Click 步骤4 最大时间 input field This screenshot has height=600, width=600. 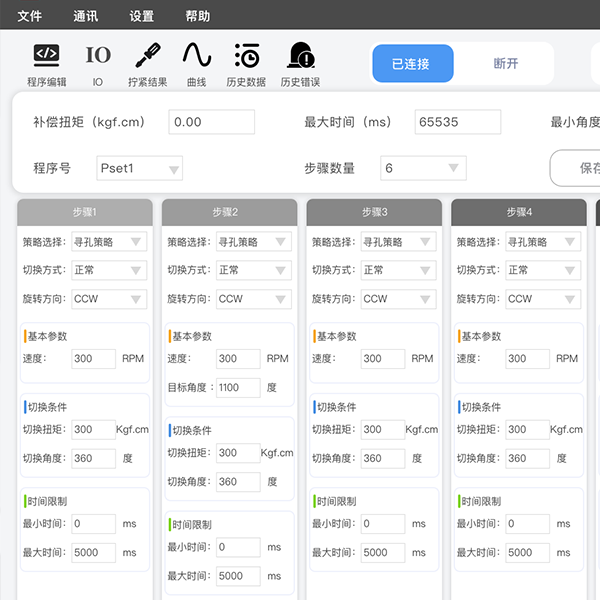point(527,553)
